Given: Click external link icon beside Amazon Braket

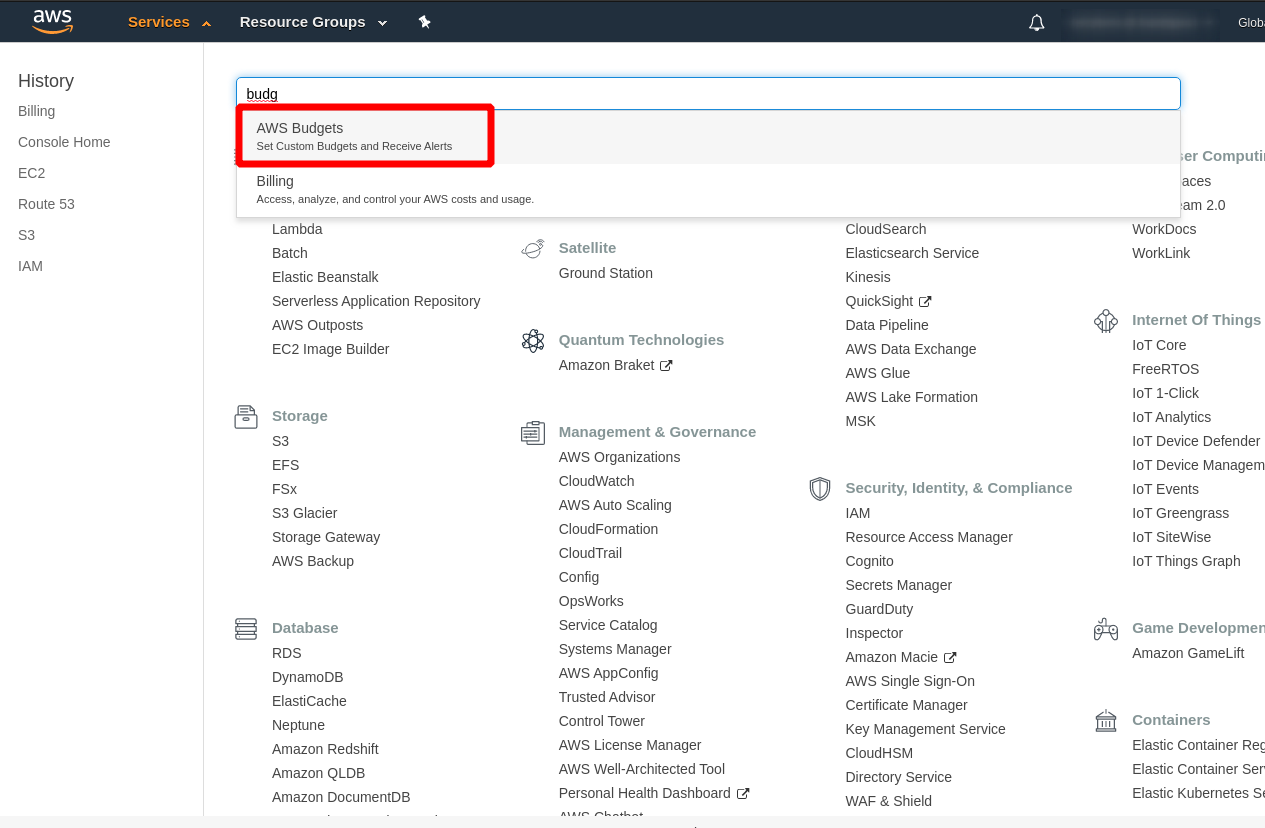Looking at the screenshot, I should tap(666, 366).
